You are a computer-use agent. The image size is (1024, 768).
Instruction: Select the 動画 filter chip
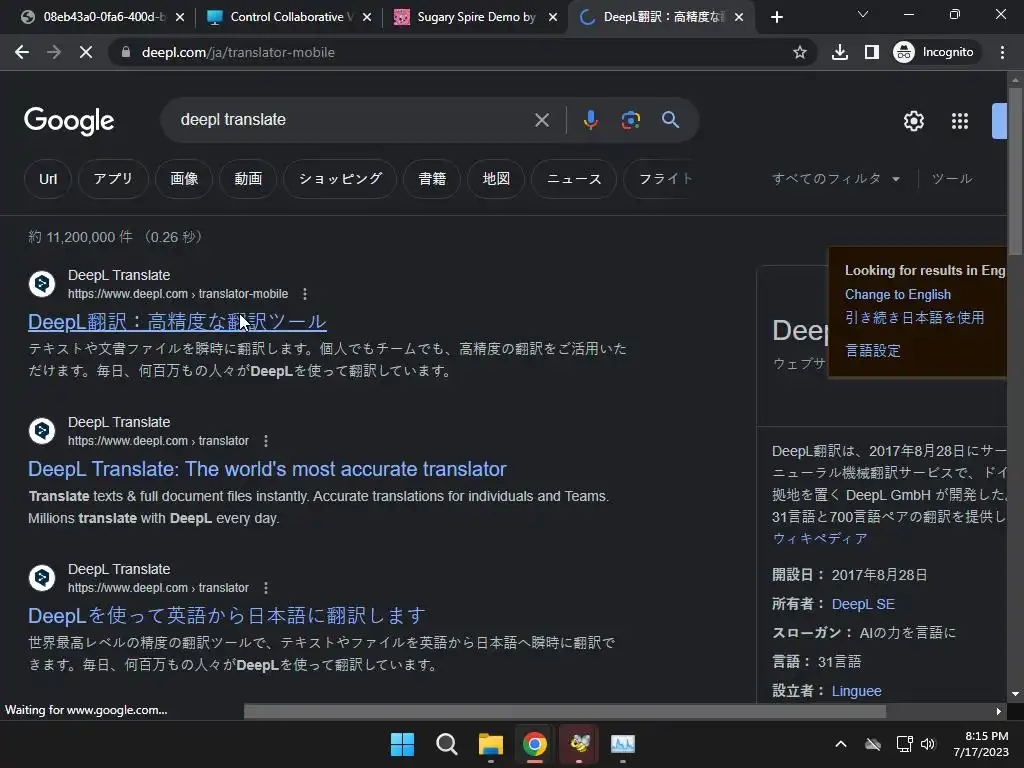pyautogui.click(x=248, y=179)
